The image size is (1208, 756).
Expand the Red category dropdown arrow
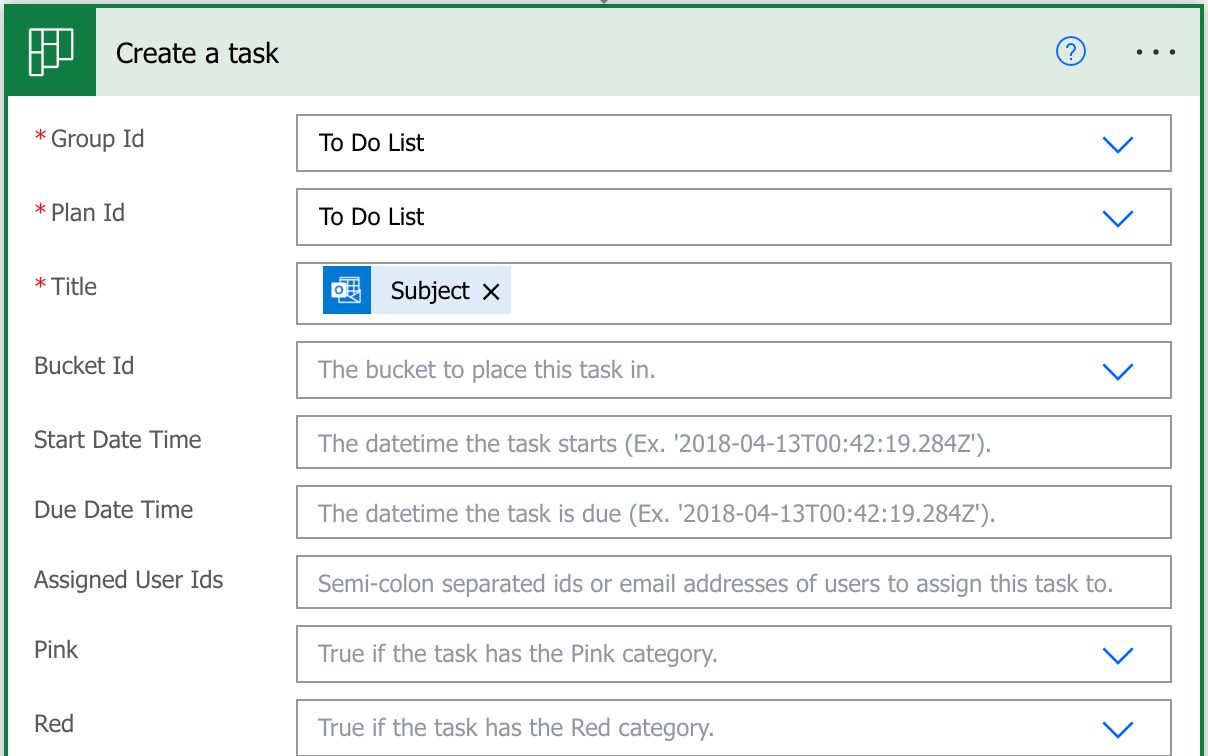1117,729
